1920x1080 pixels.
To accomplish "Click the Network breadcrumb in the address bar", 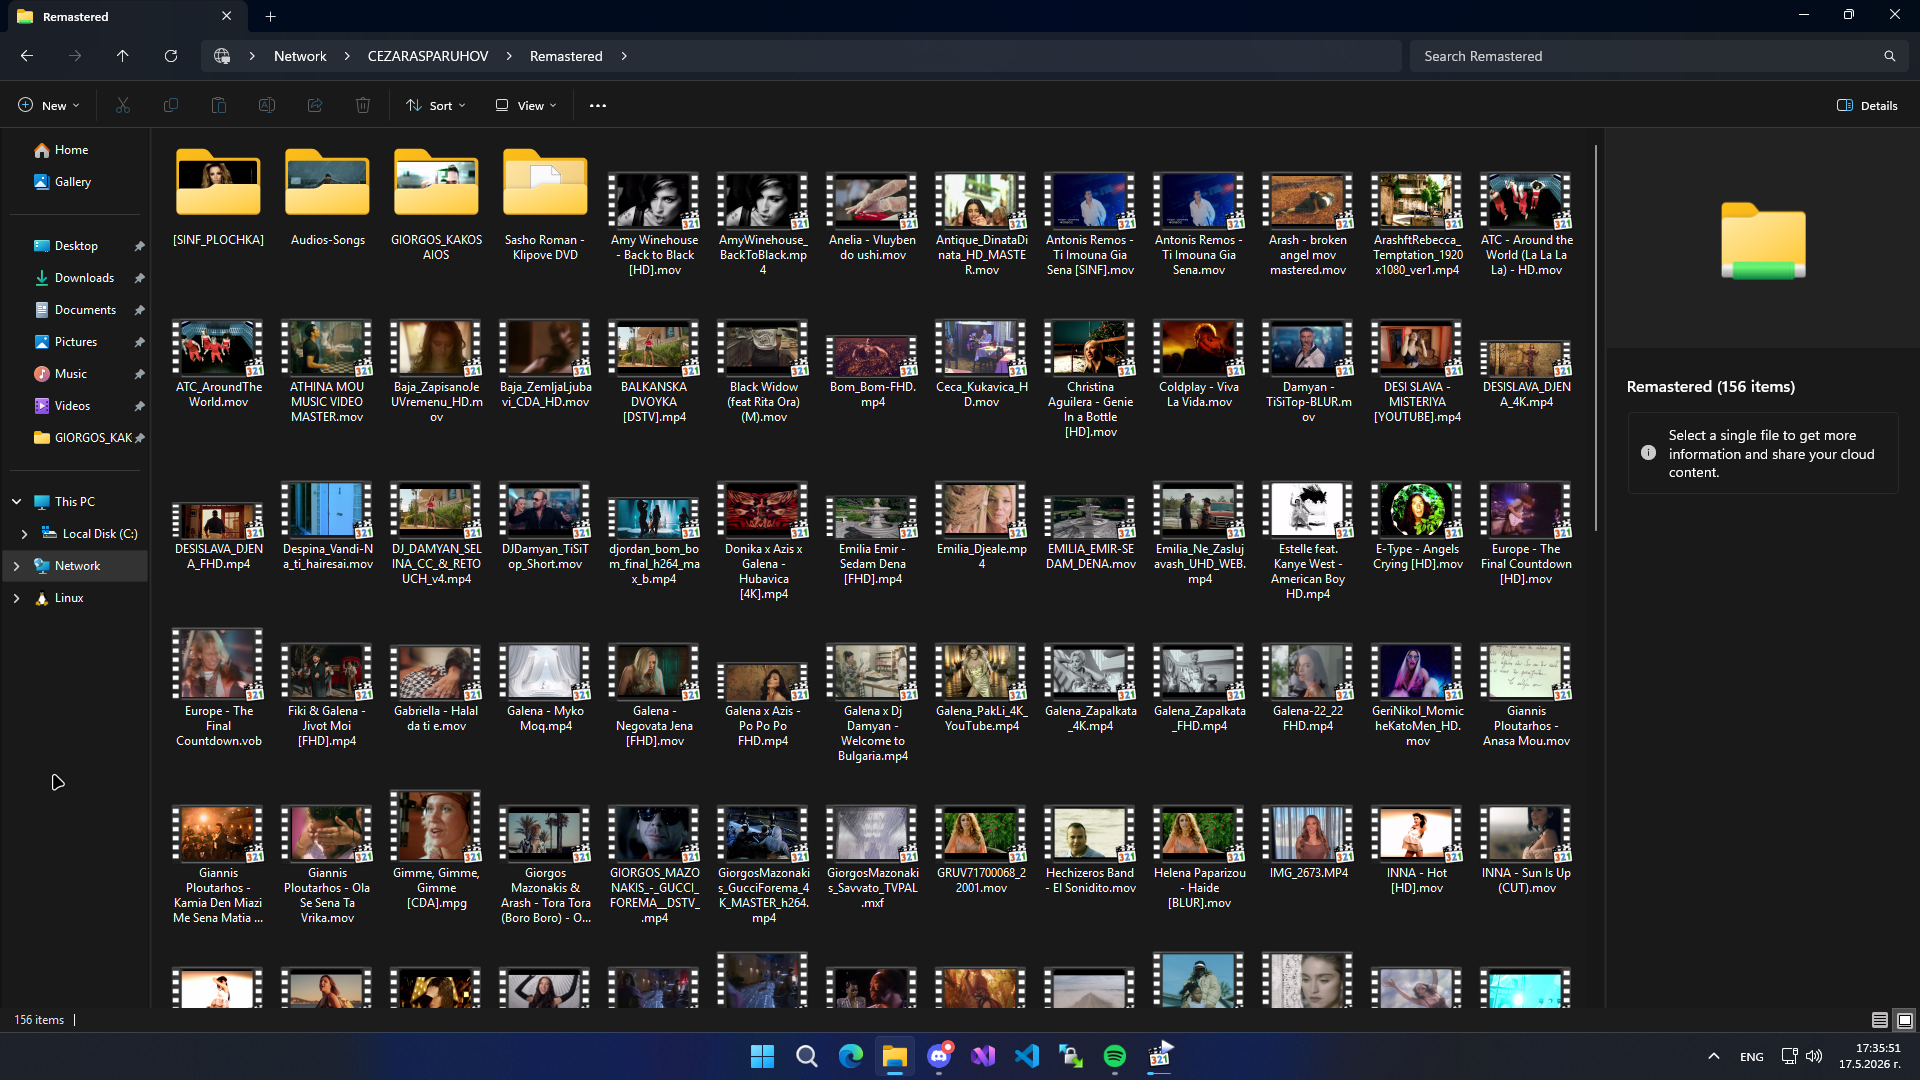I will point(300,56).
